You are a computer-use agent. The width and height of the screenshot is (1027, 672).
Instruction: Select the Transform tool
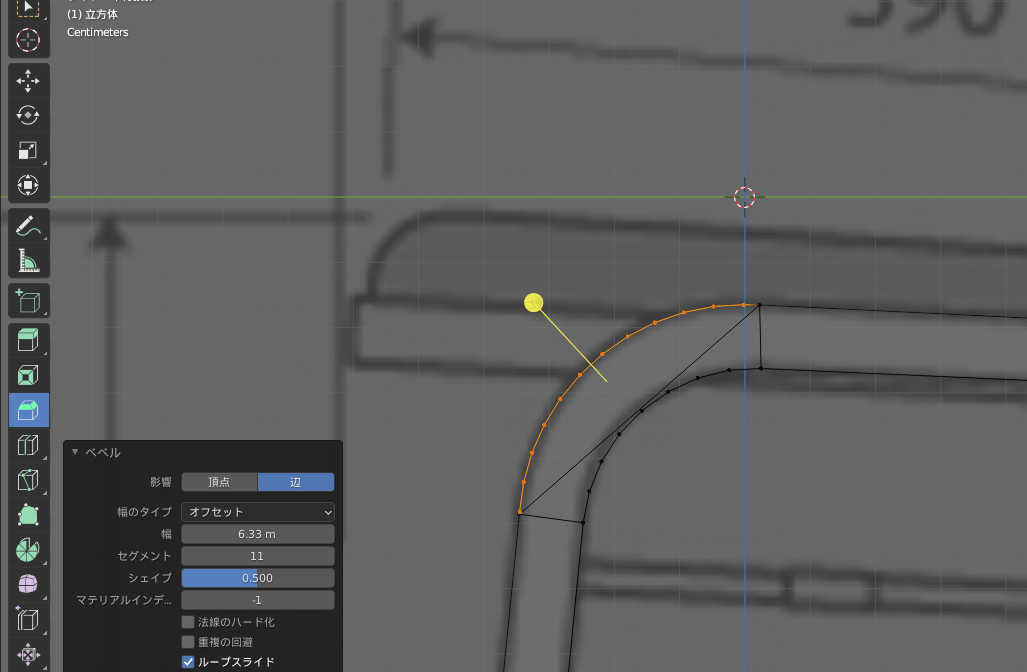tap(28, 185)
